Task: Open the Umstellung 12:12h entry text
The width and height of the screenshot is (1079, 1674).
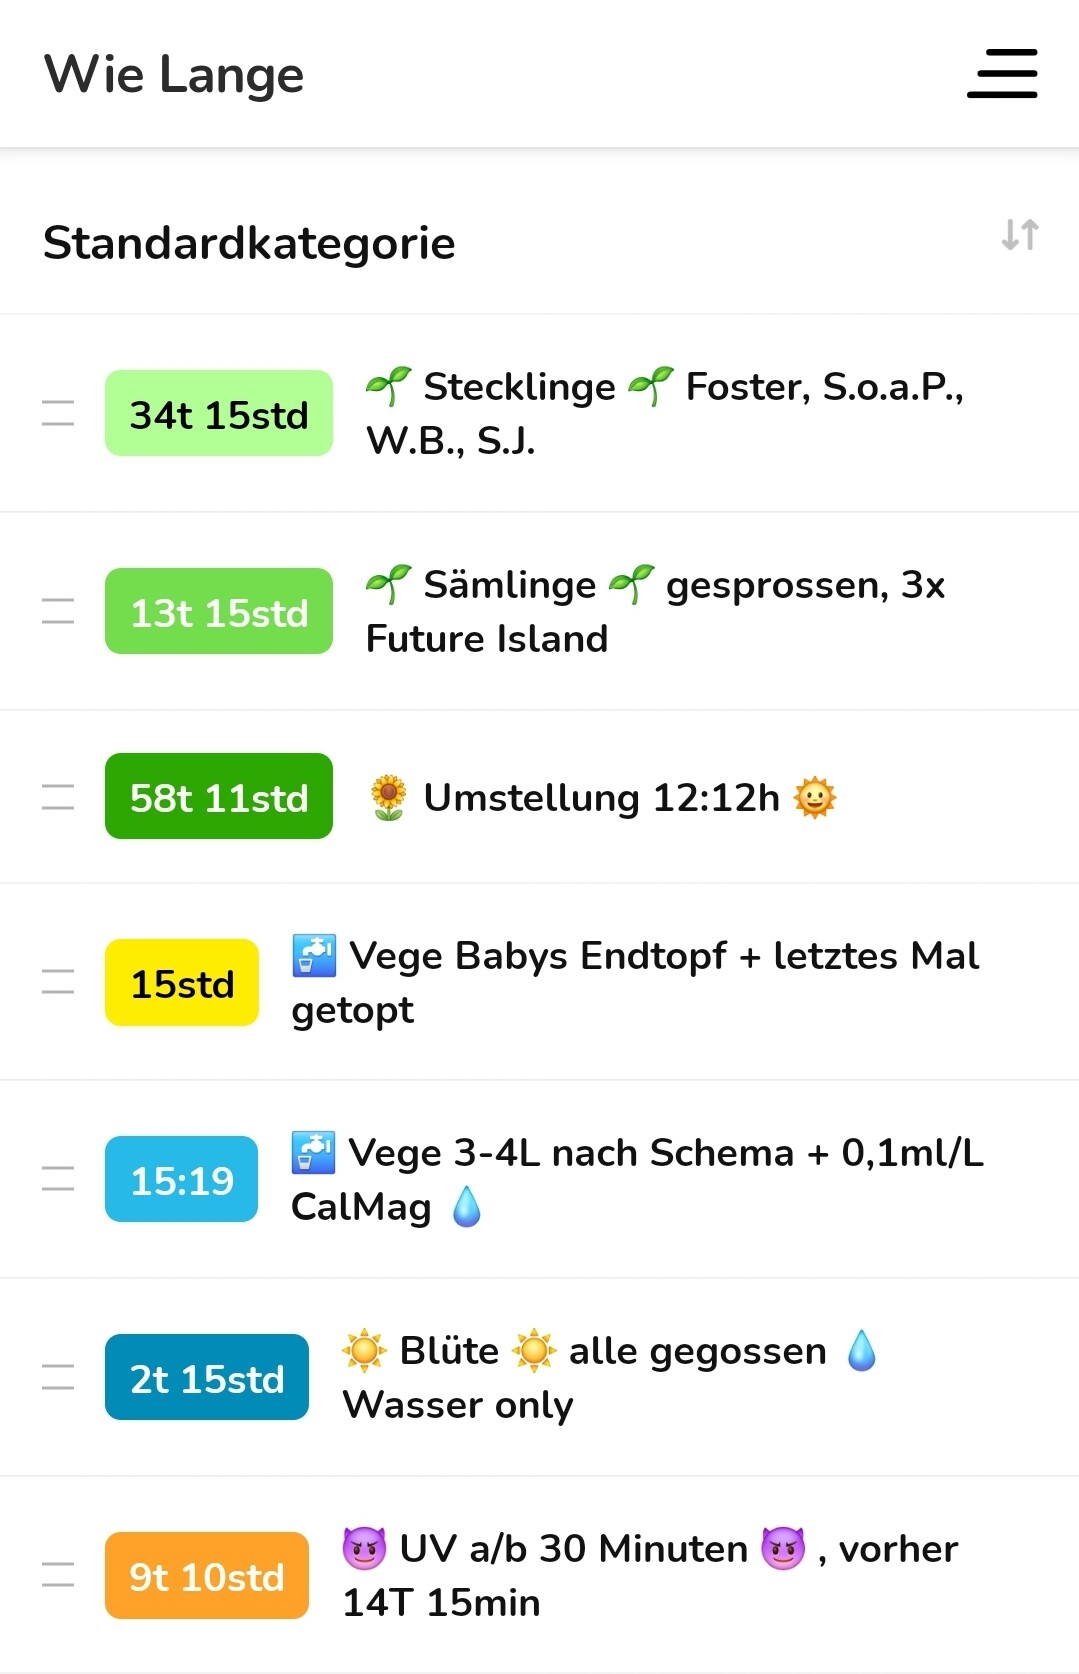Action: pos(602,798)
